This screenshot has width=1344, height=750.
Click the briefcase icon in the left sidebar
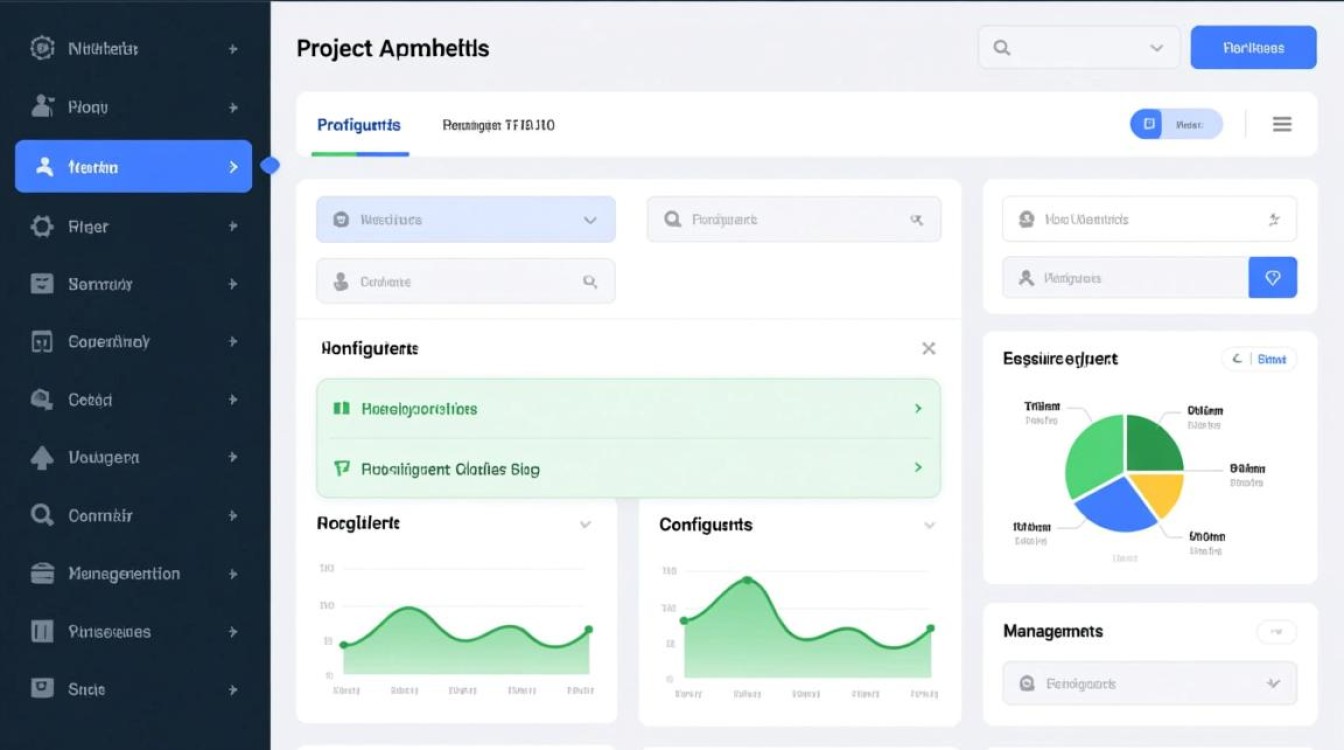pyautogui.click(x=42, y=573)
